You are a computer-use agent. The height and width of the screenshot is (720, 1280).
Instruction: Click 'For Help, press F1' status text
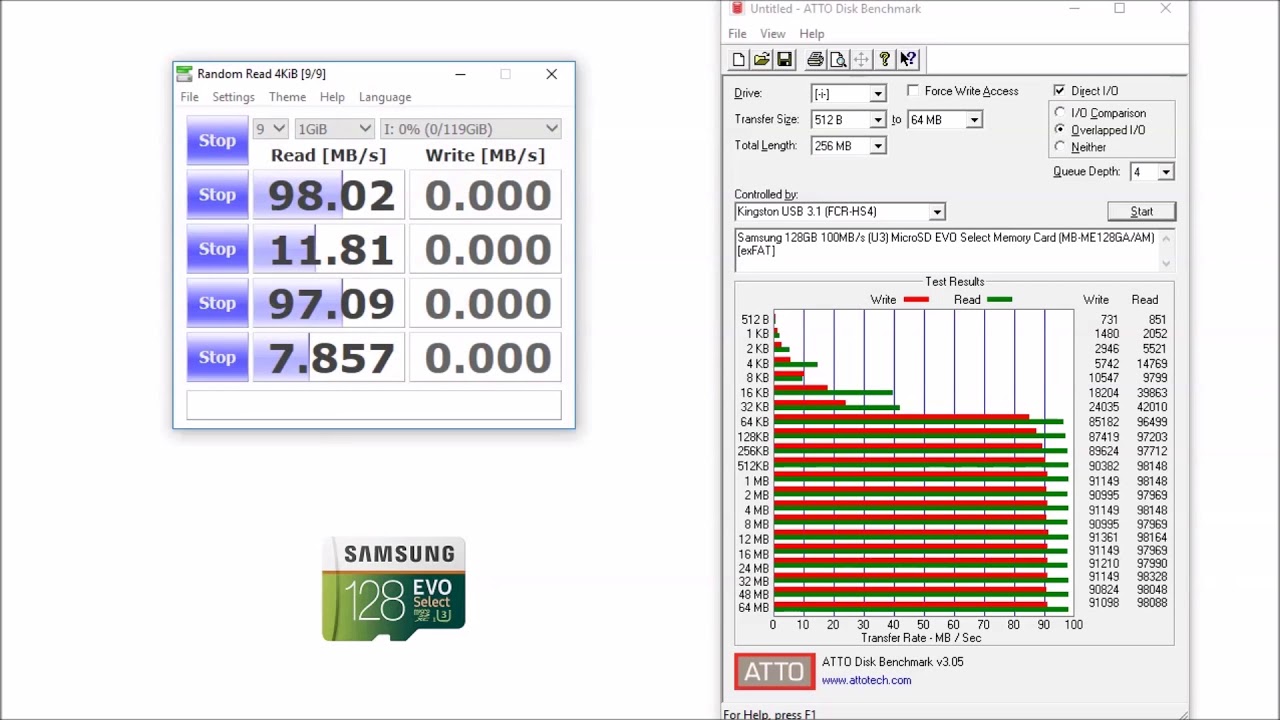(770, 714)
